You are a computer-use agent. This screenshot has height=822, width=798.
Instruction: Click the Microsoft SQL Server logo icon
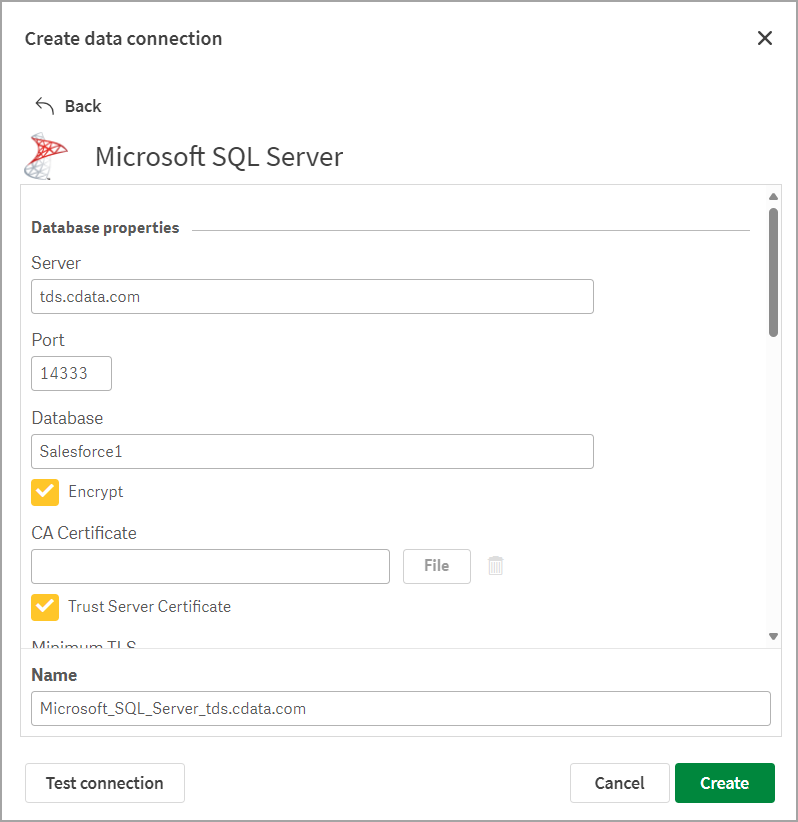[x=46, y=156]
